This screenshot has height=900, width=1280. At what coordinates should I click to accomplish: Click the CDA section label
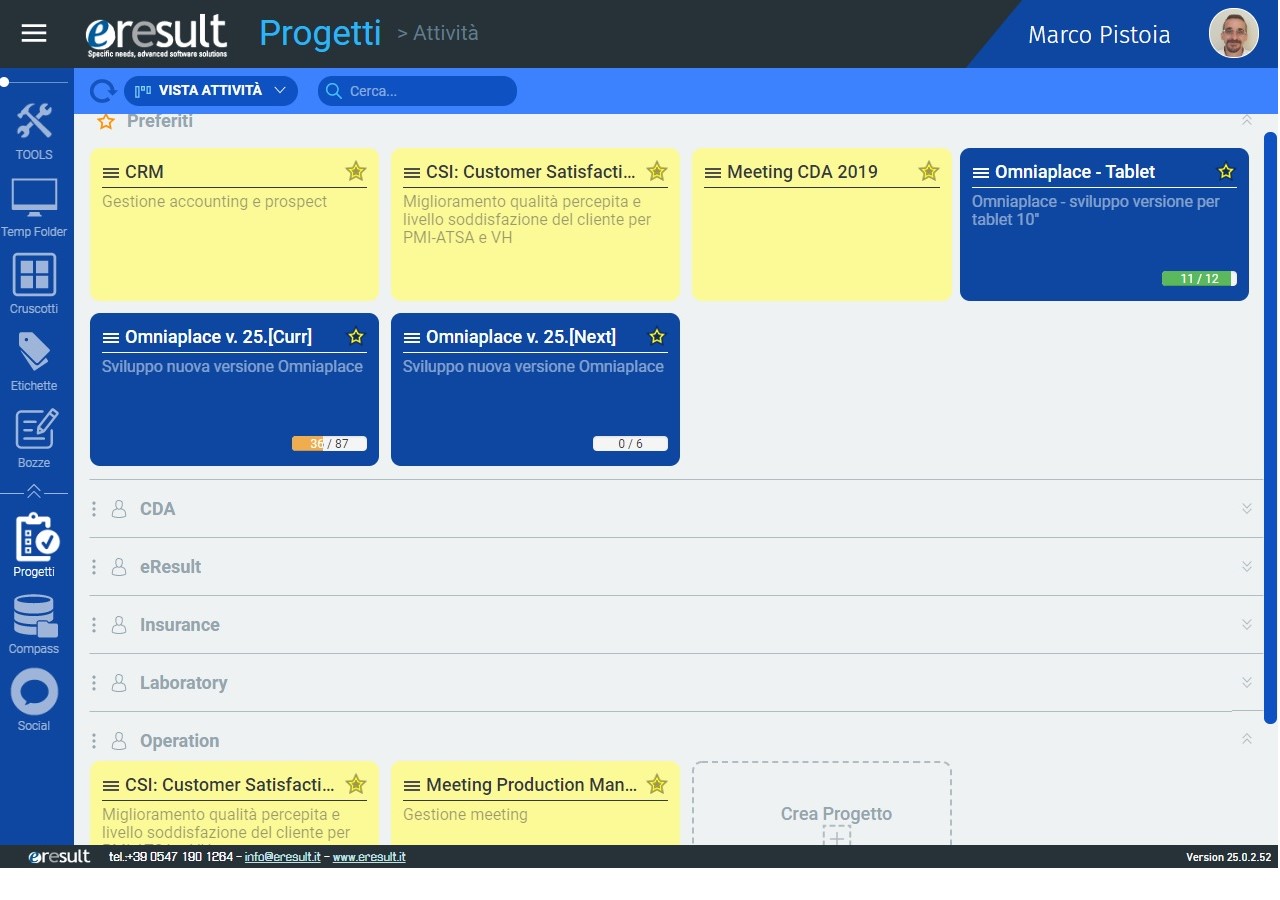tap(158, 509)
